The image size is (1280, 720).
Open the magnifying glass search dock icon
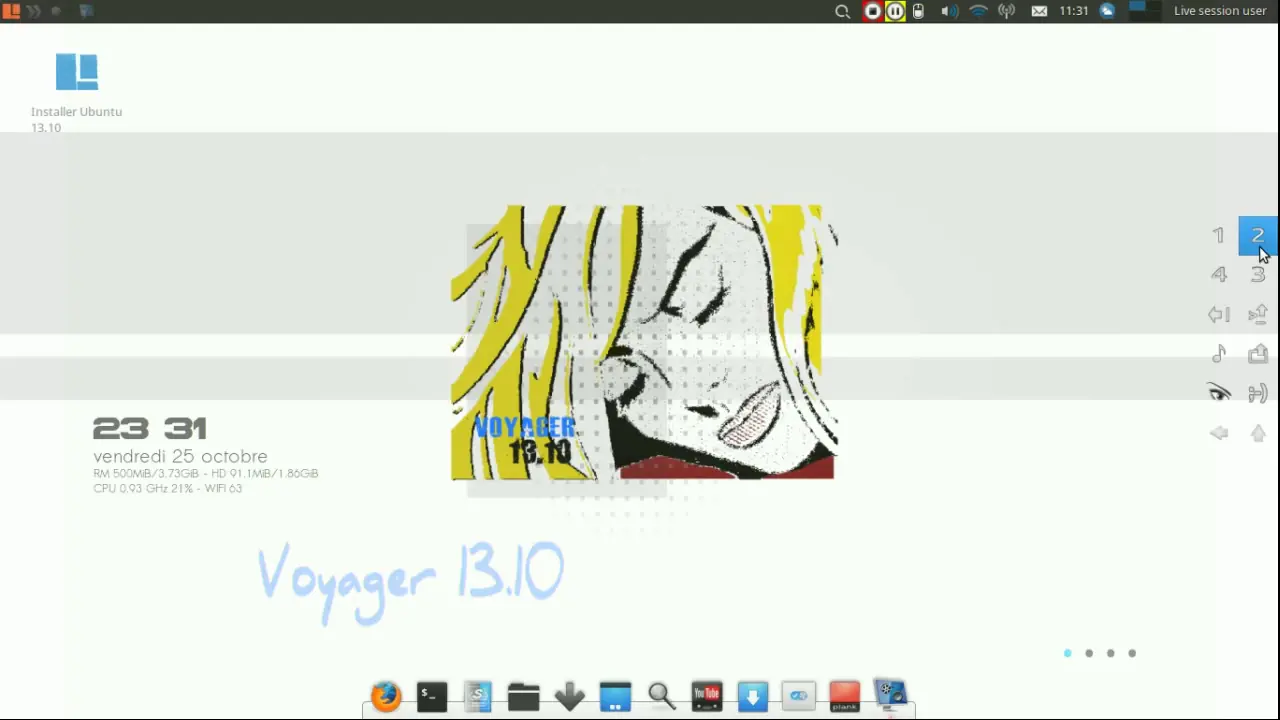(x=661, y=696)
